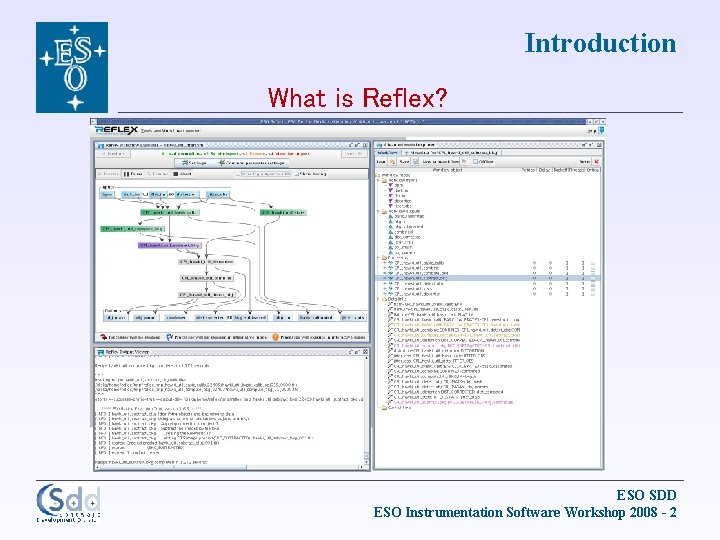
Task: Click the REFLEX logo
Action: (x=116, y=130)
